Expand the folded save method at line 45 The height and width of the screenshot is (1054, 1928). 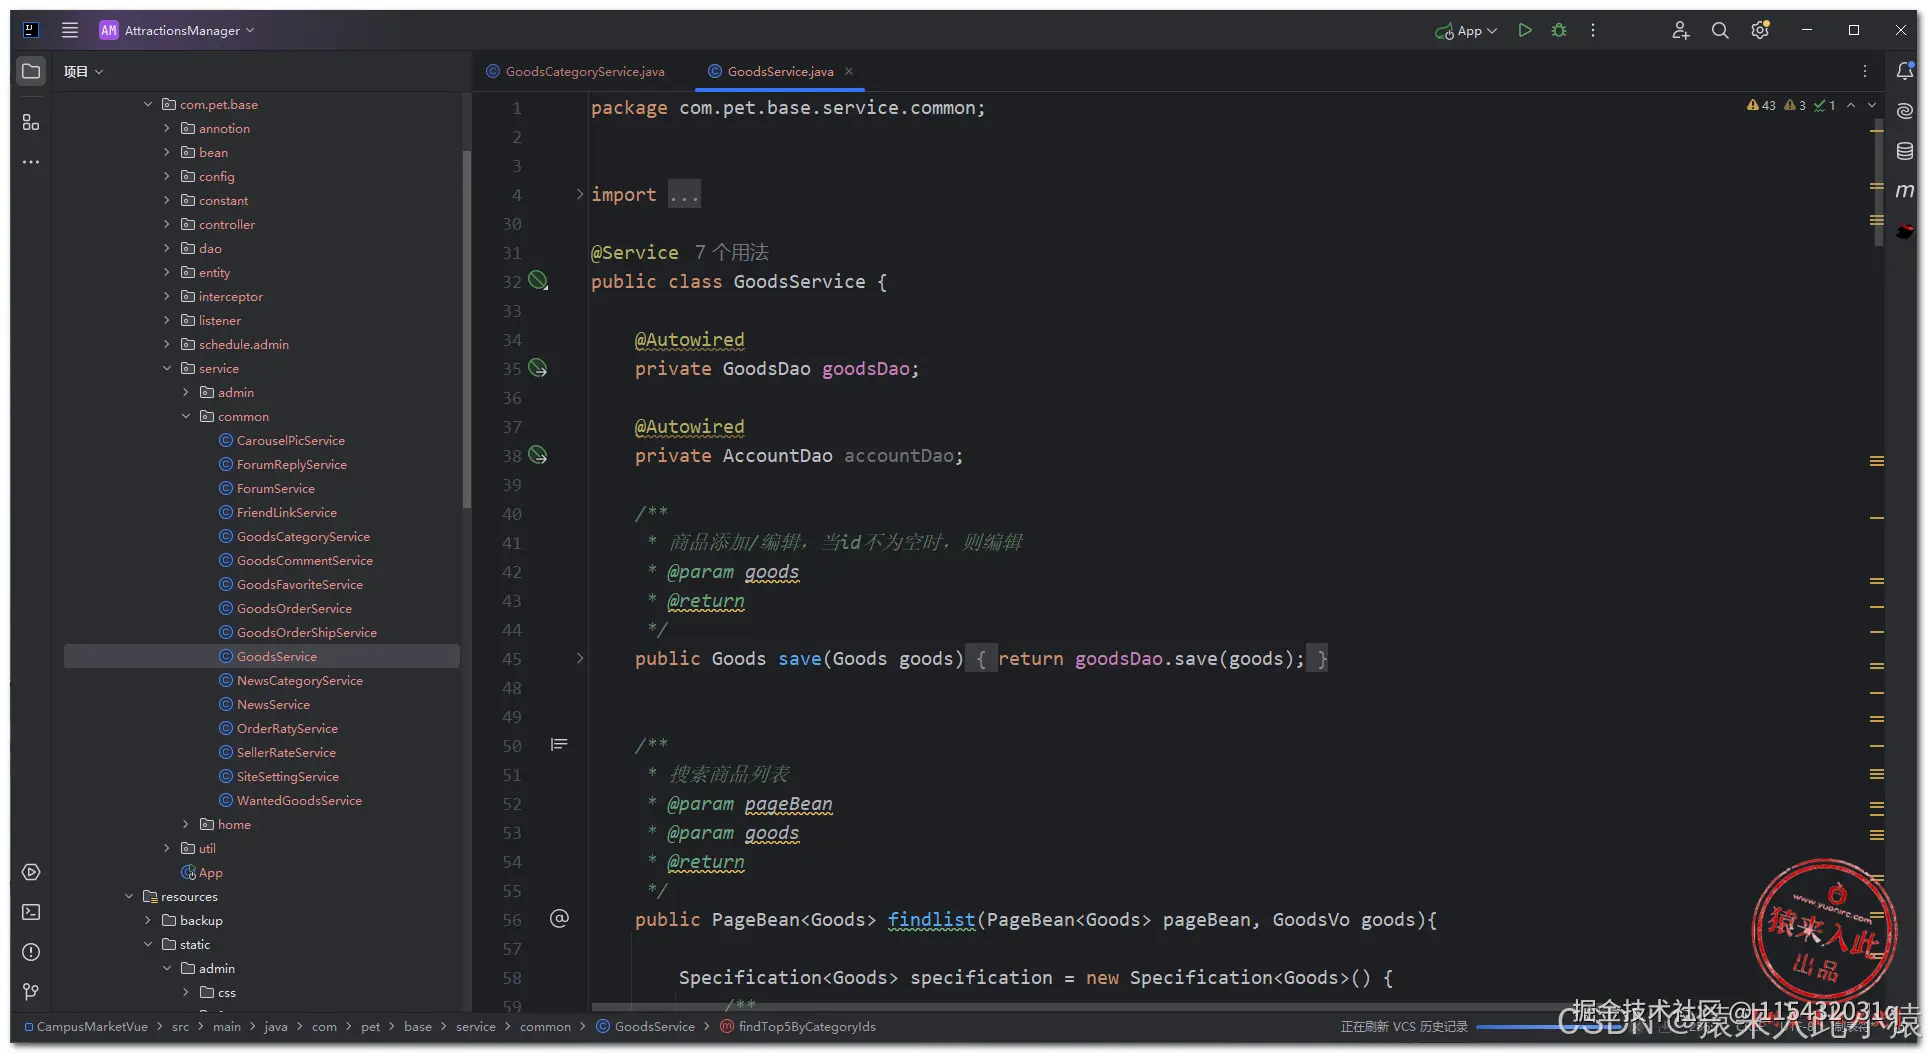[x=579, y=658]
